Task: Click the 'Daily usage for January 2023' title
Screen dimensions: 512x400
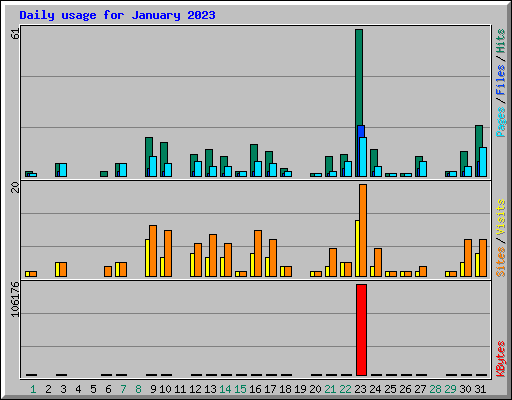Action: click(117, 15)
